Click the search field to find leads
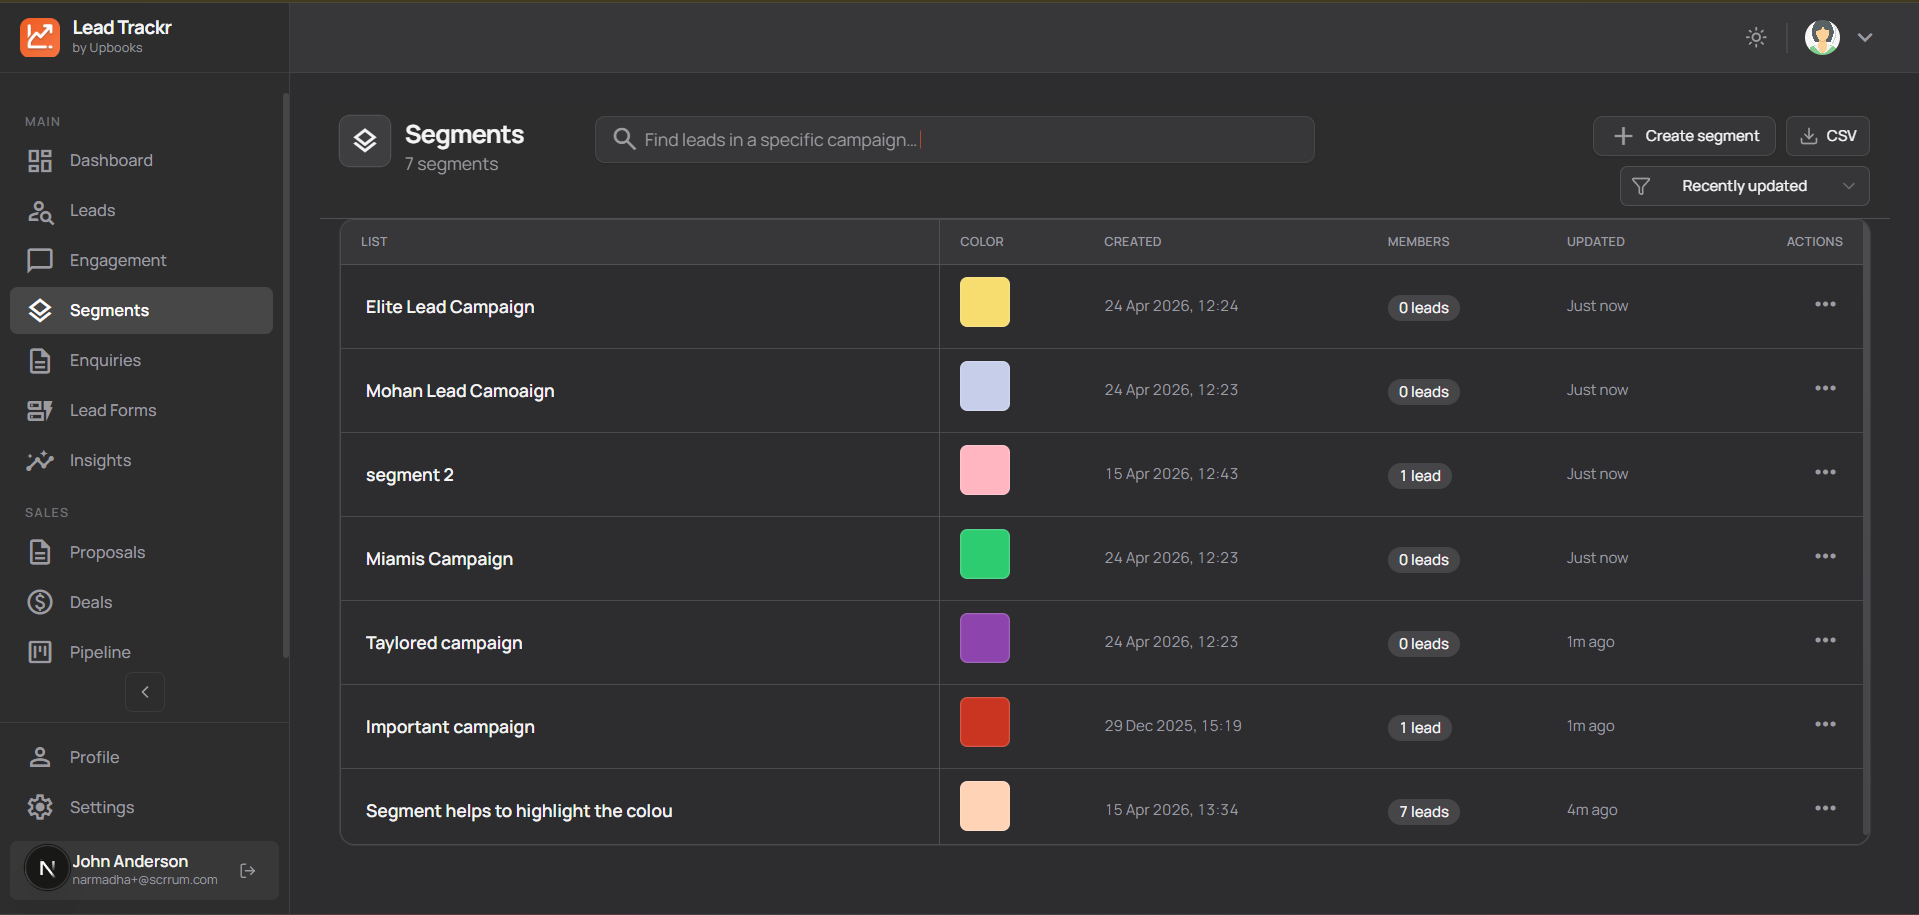 [x=955, y=140]
